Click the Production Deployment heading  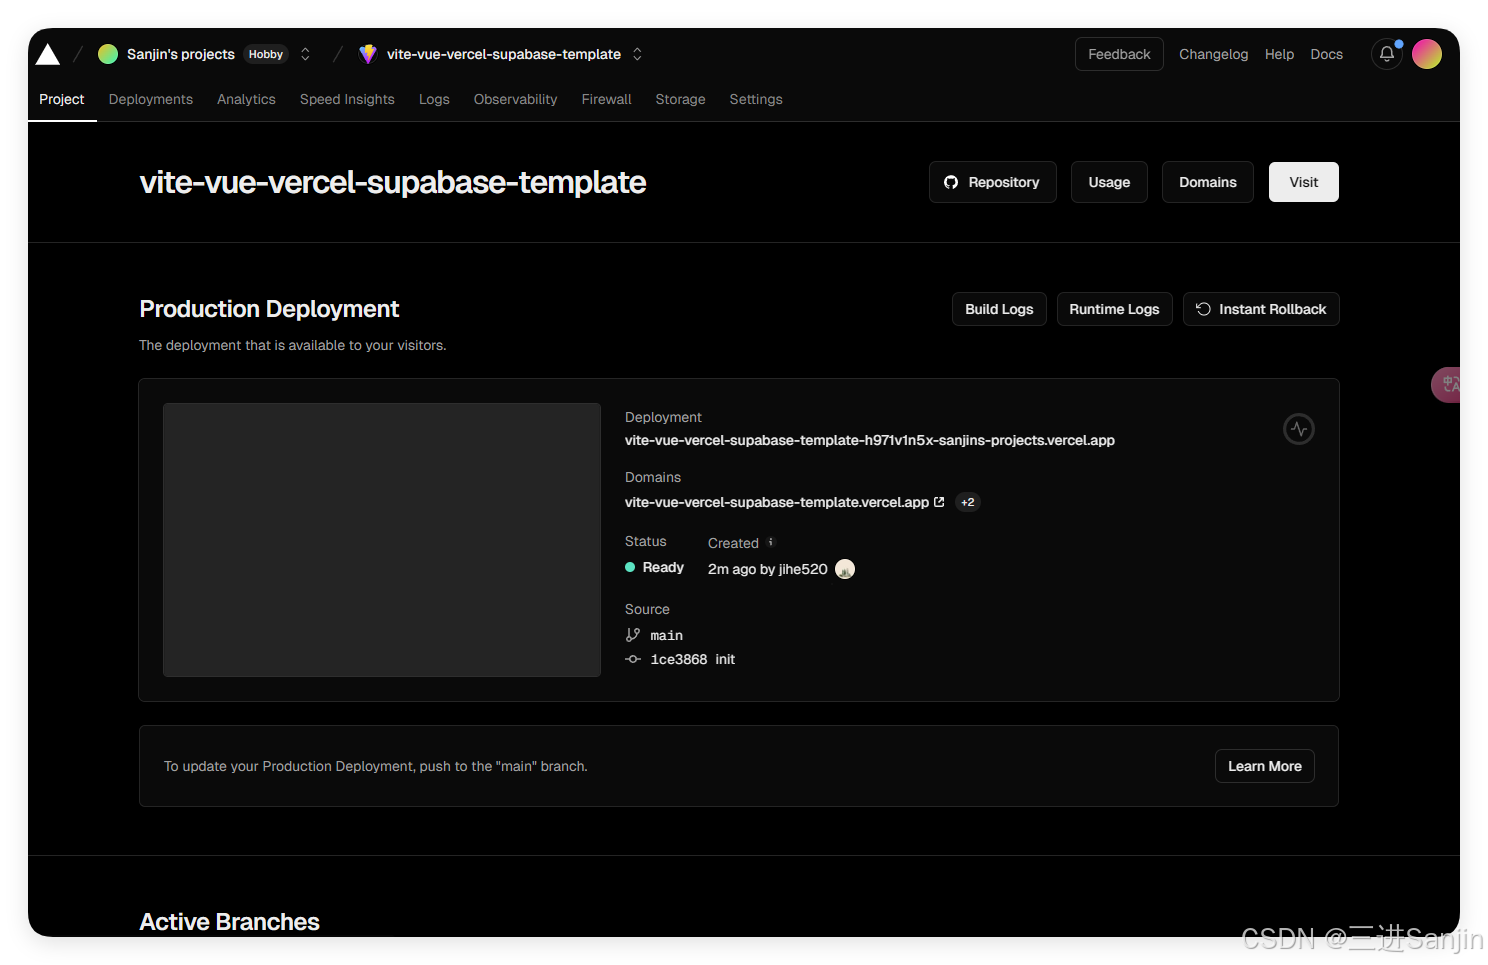[269, 309]
